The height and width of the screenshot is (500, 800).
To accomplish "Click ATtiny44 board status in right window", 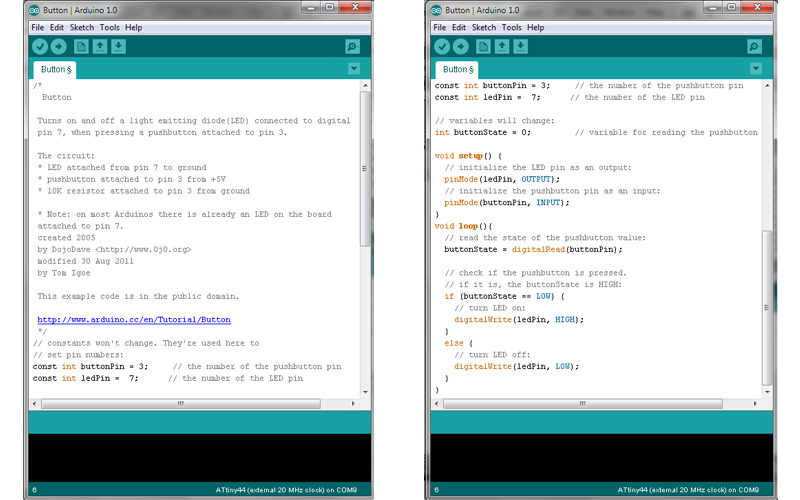I will (688, 490).
